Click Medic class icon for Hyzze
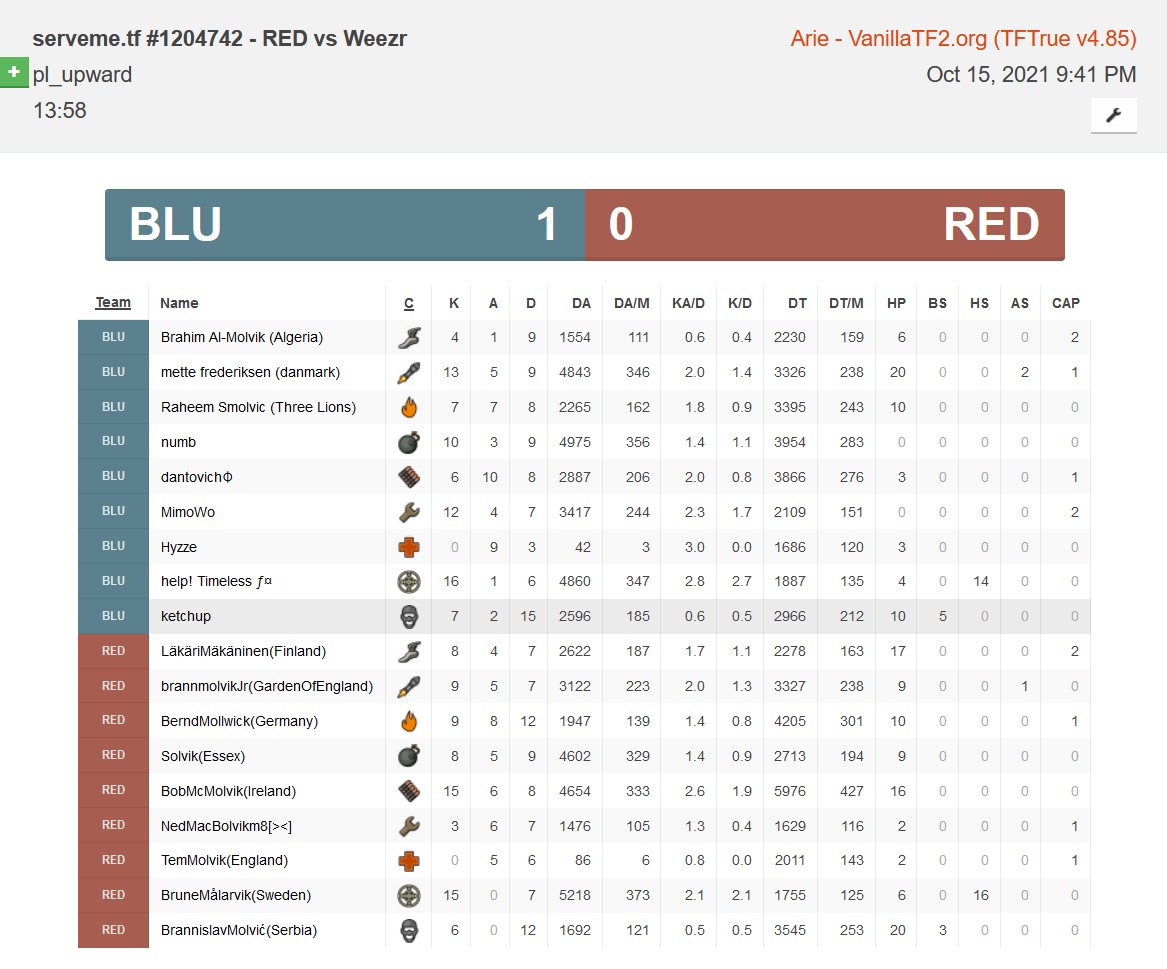The width and height of the screenshot is (1167, 969). pos(408,547)
